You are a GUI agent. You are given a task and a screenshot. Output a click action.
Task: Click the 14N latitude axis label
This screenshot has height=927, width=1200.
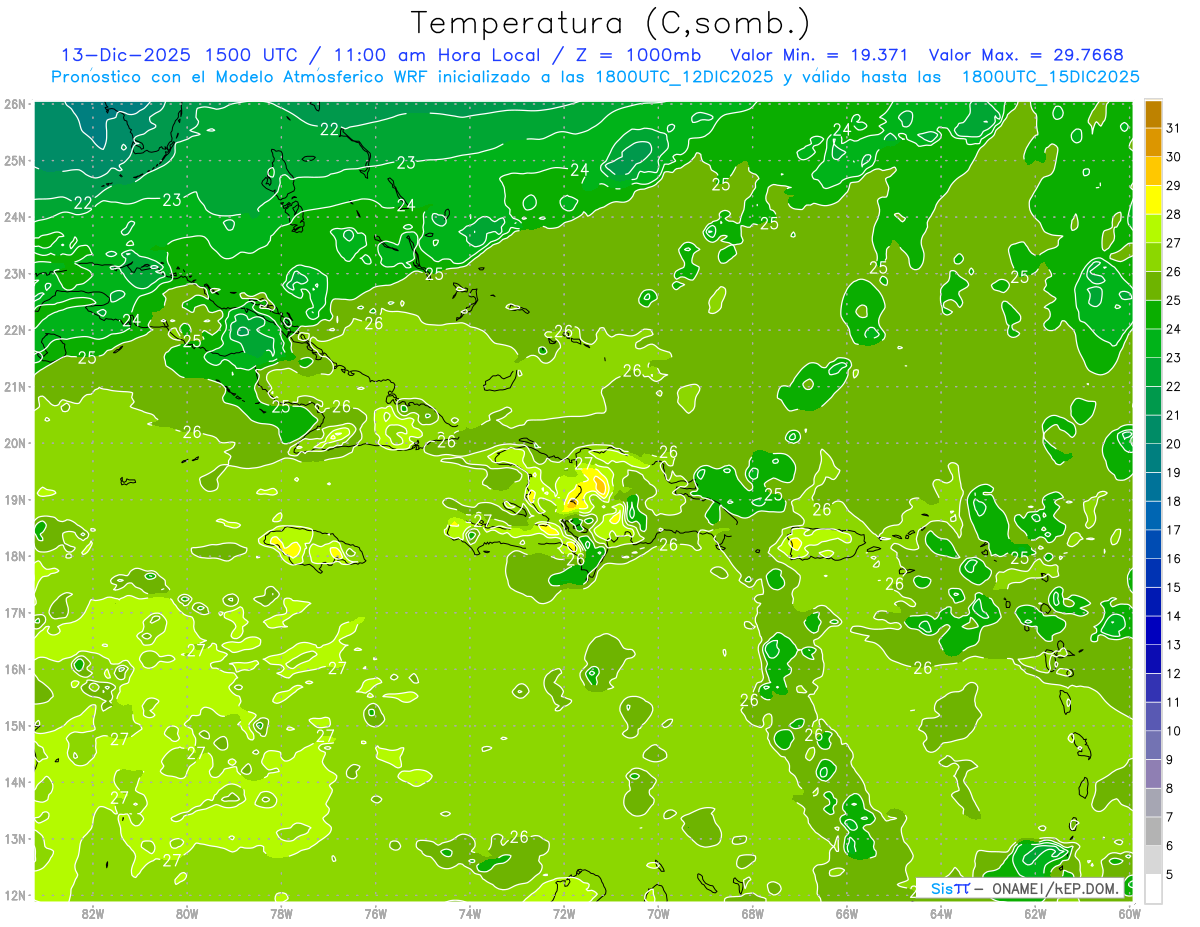point(15,782)
